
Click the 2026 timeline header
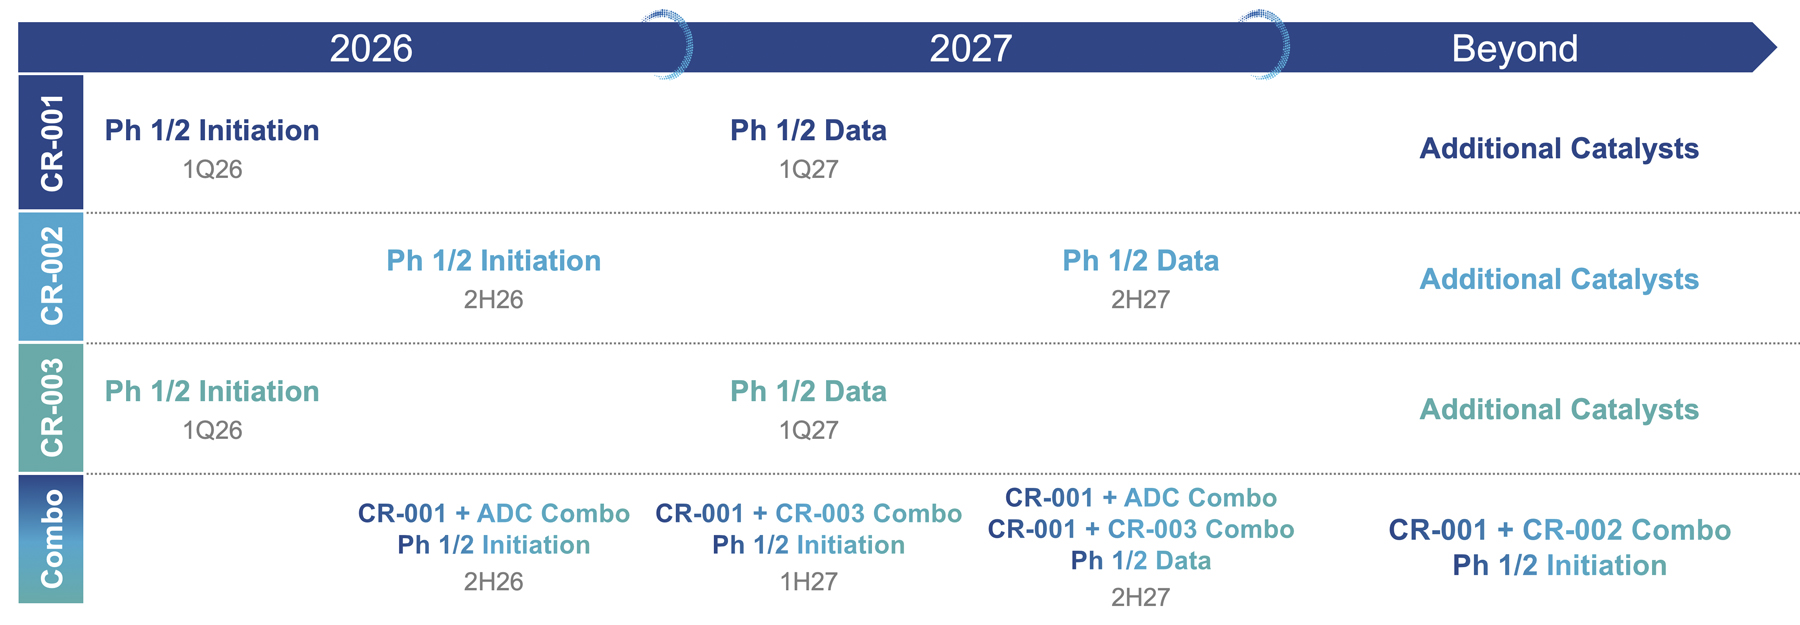(371, 48)
